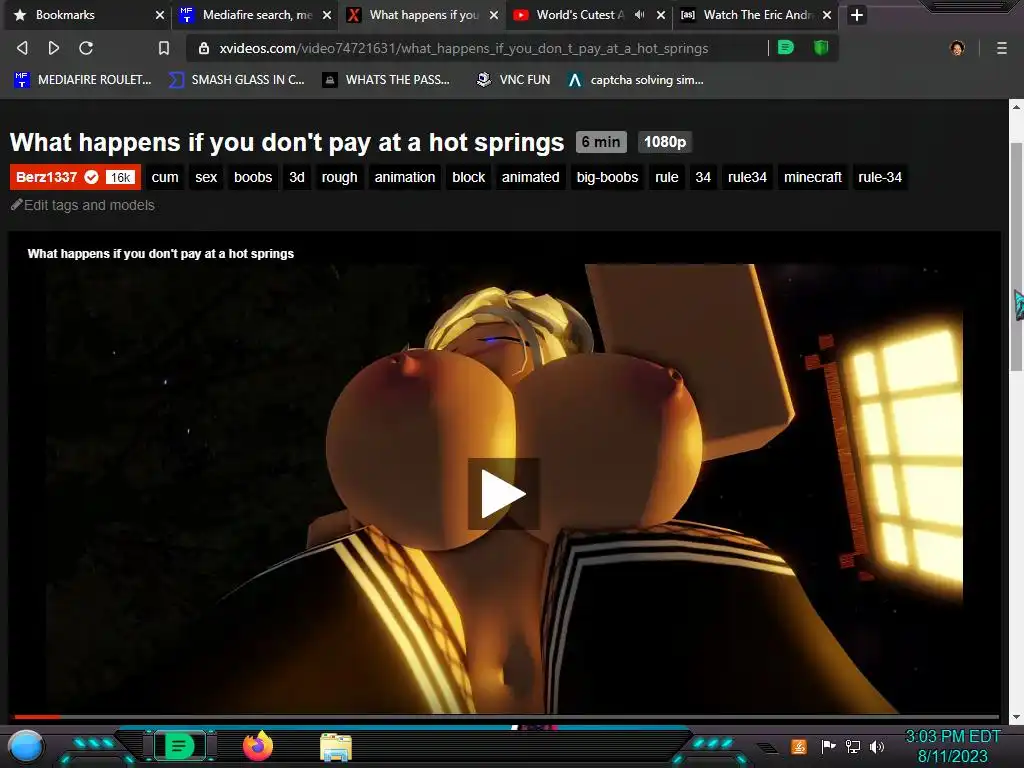Bookmark this page with the bookmark icon
The width and height of the screenshot is (1024, 768).
(x=164, y=48)
